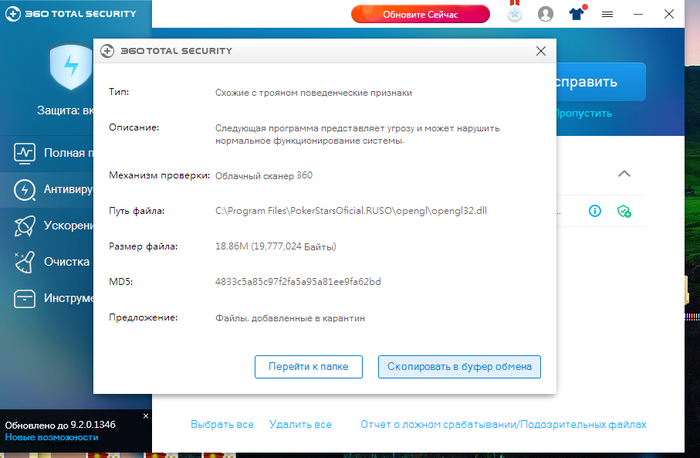
Task: Click the blue info icon in threat row
Action: (x=595, y=211)
